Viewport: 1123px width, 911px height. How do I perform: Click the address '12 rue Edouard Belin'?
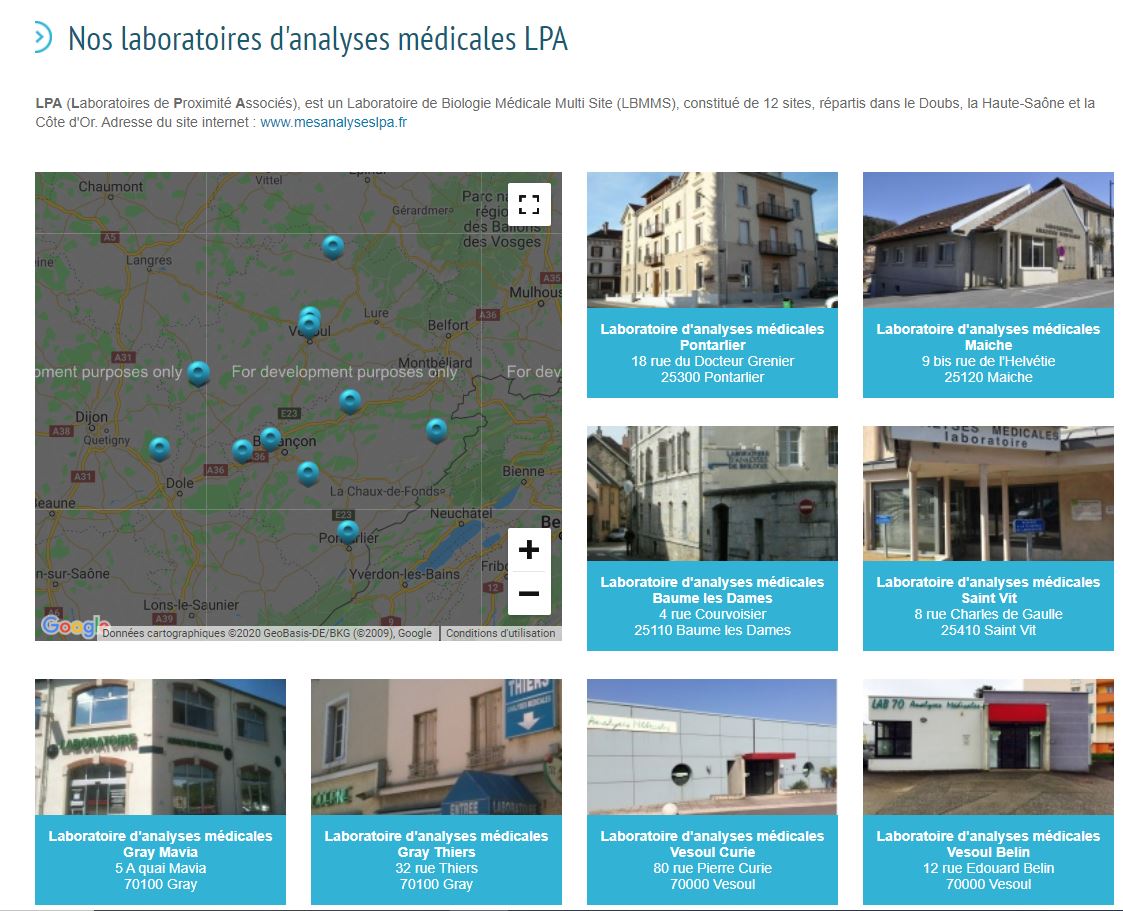coord(988,868)
